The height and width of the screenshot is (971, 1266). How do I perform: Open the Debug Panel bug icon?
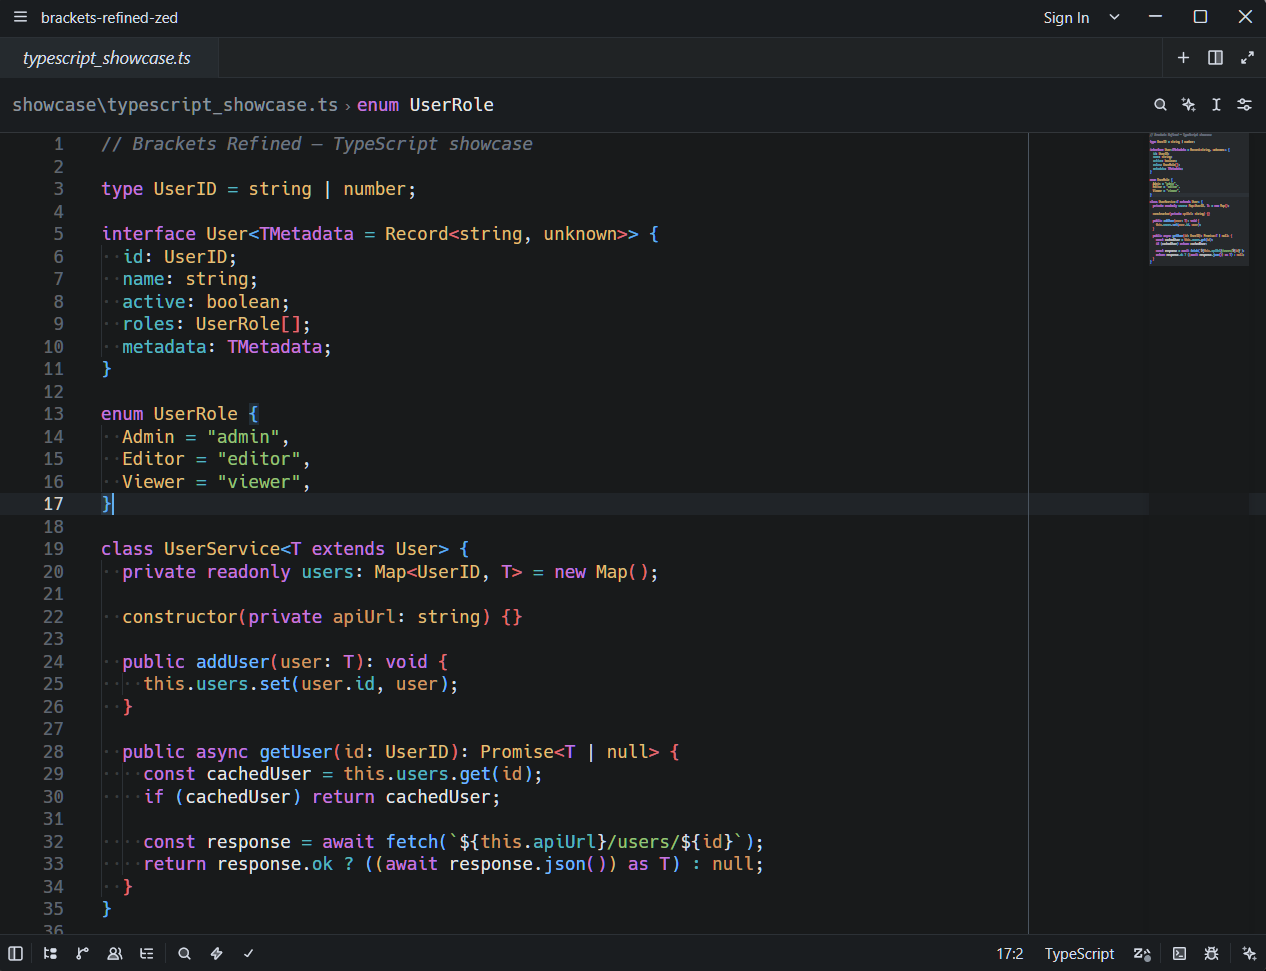coord(1211,954)
